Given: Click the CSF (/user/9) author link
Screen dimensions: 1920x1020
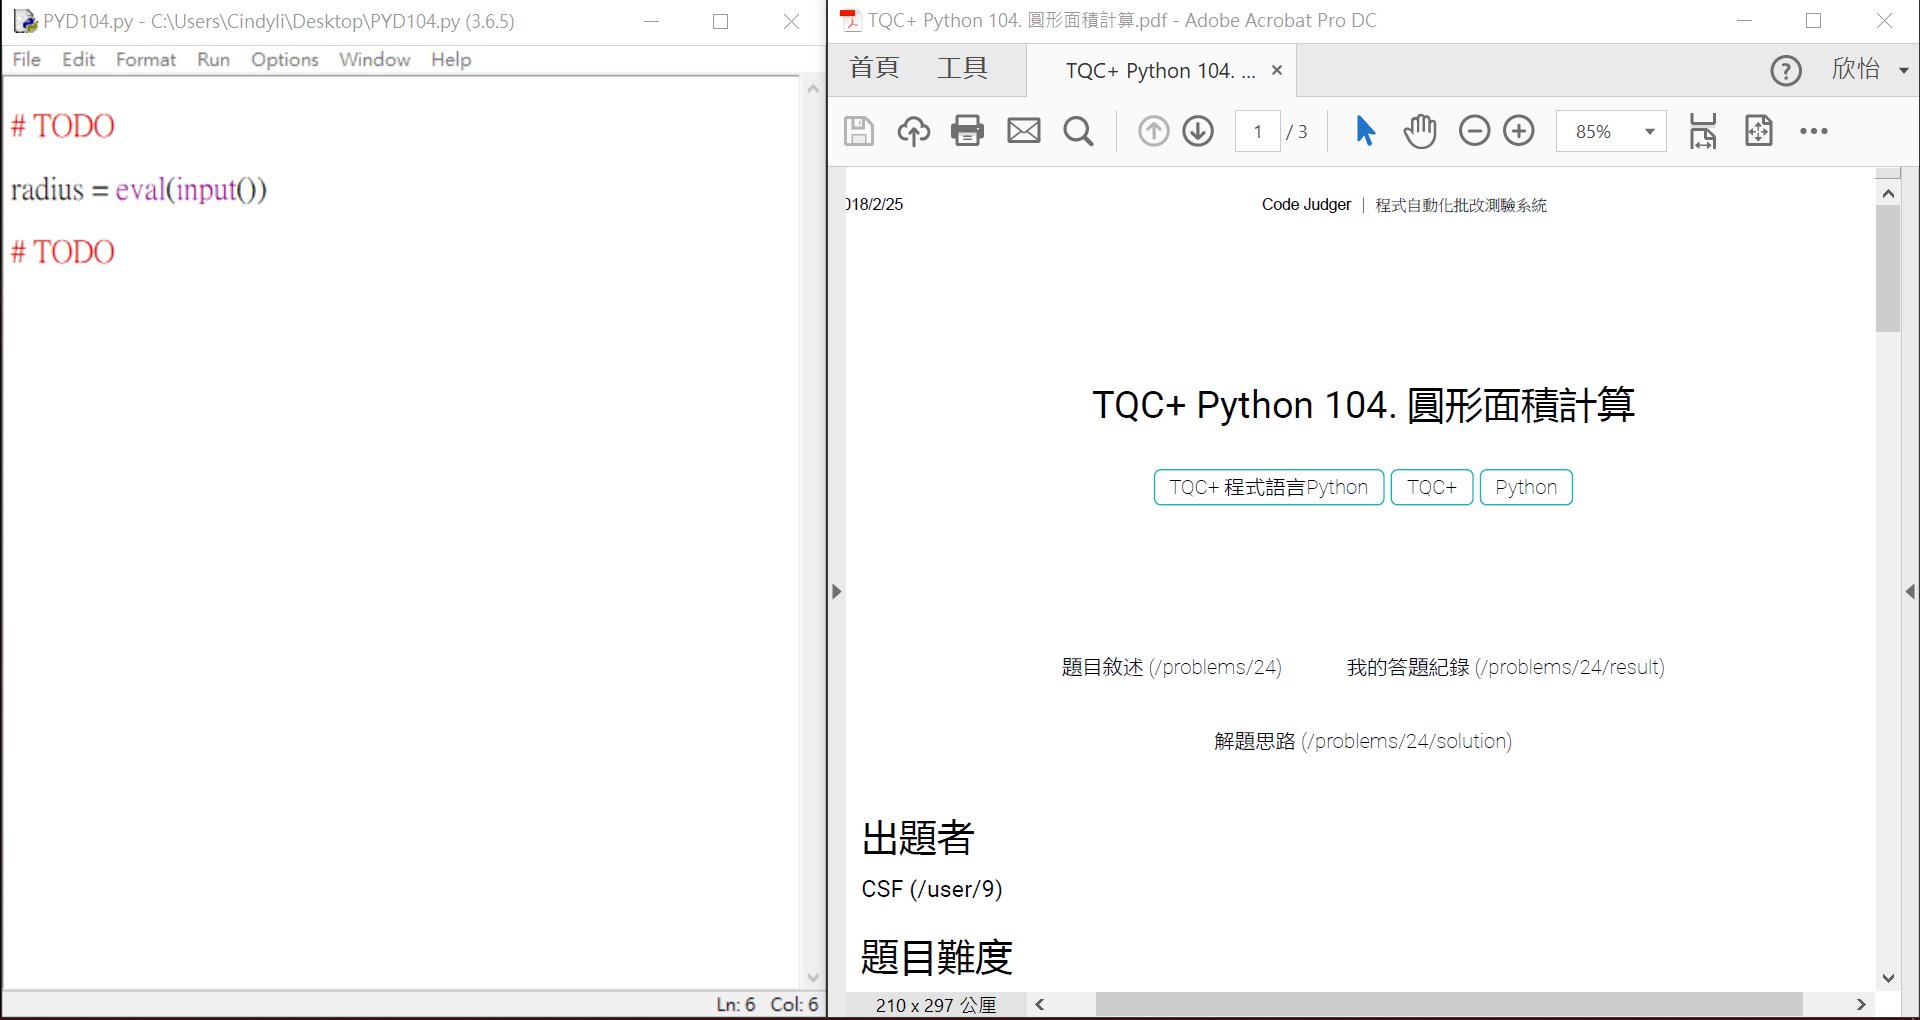Looking at the screenshot, I should [x=932, y=889].
